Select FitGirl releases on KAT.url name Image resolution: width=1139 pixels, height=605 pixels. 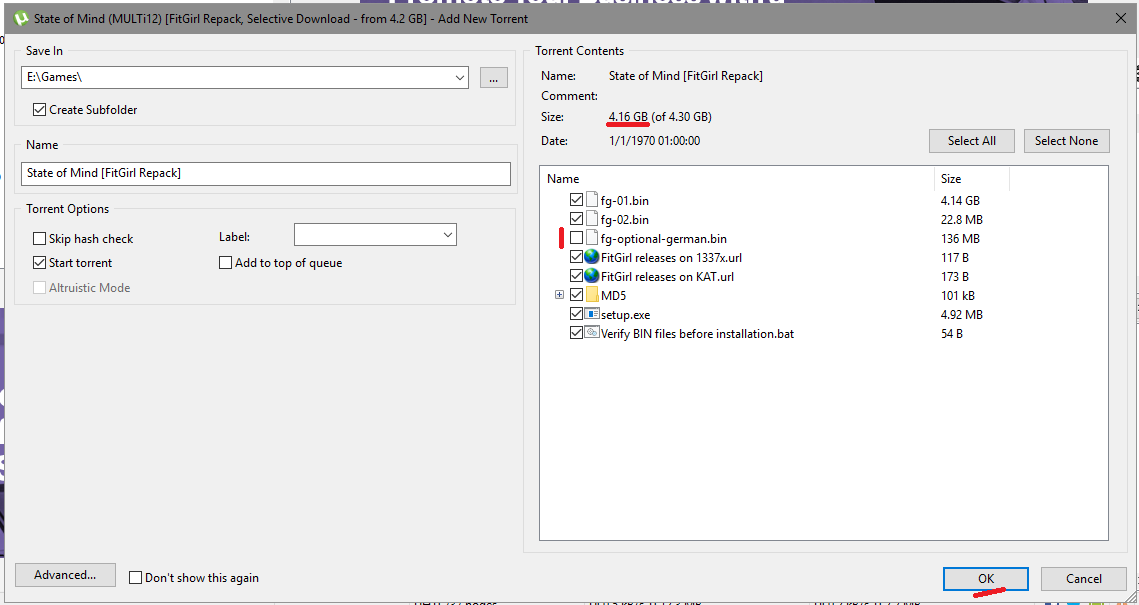pyautogui.click(x=667, y=276)
